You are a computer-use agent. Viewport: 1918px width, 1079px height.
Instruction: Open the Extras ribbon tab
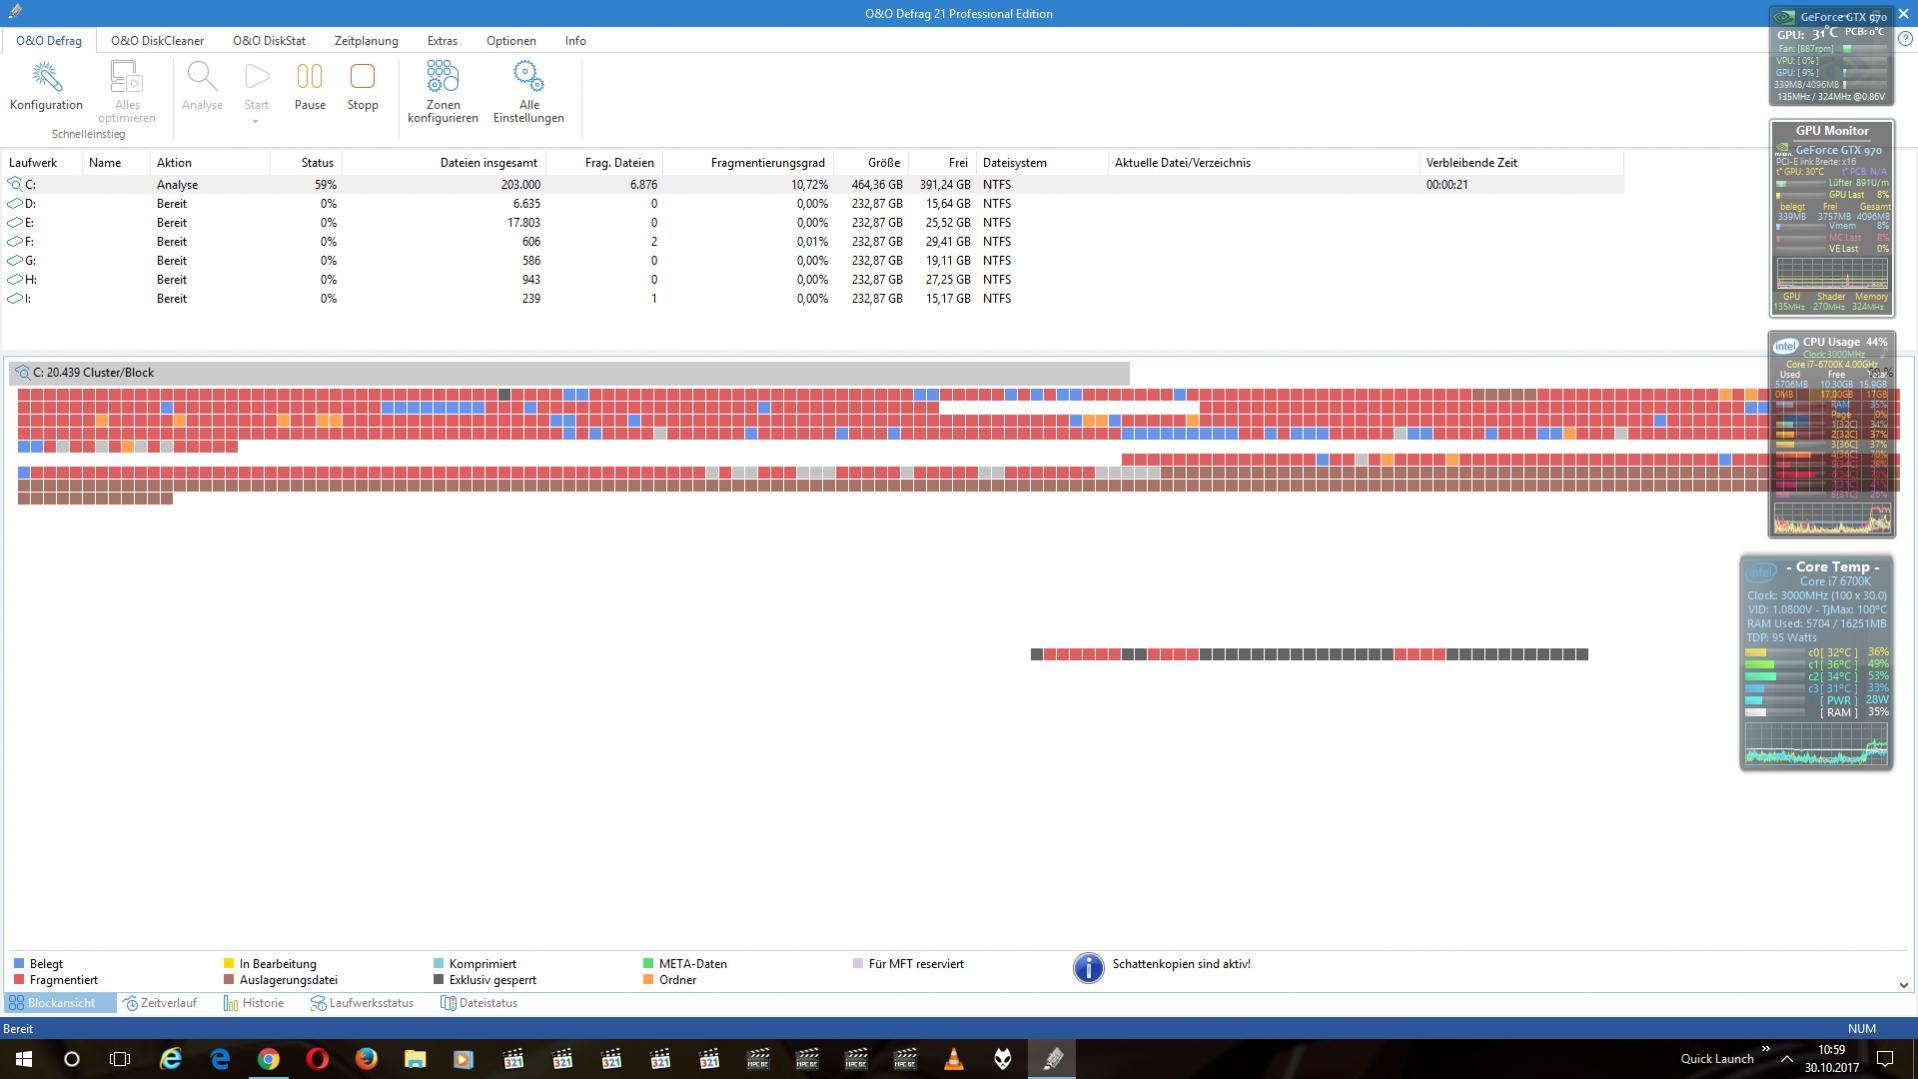442,41
